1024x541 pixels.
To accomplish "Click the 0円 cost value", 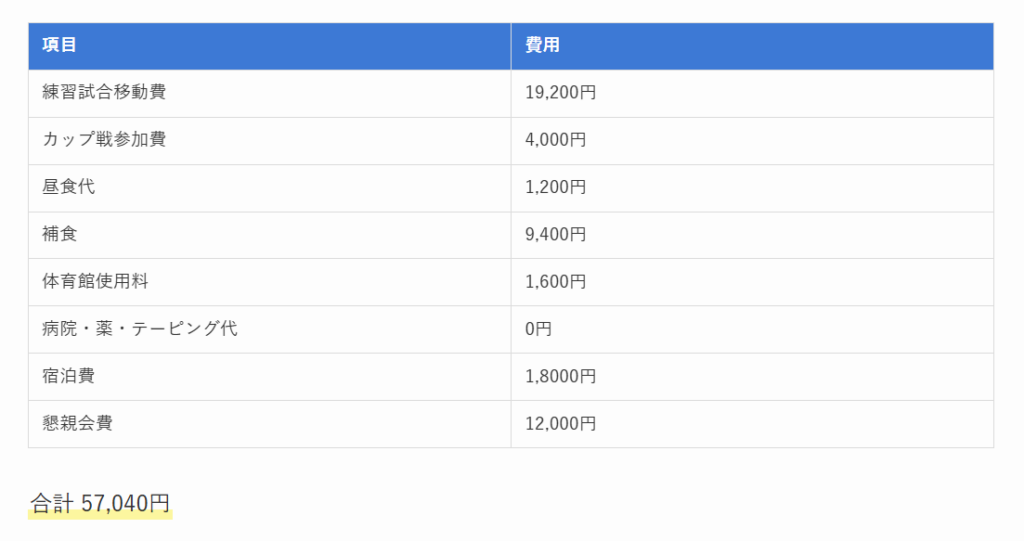I will 538,329.
